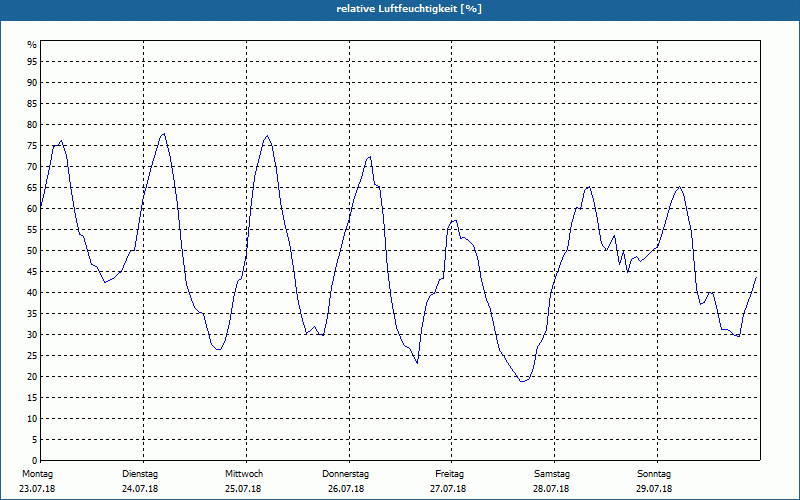800x500 pixels.
Task: Click the y-axis value '85'
Action: [32, 104]
